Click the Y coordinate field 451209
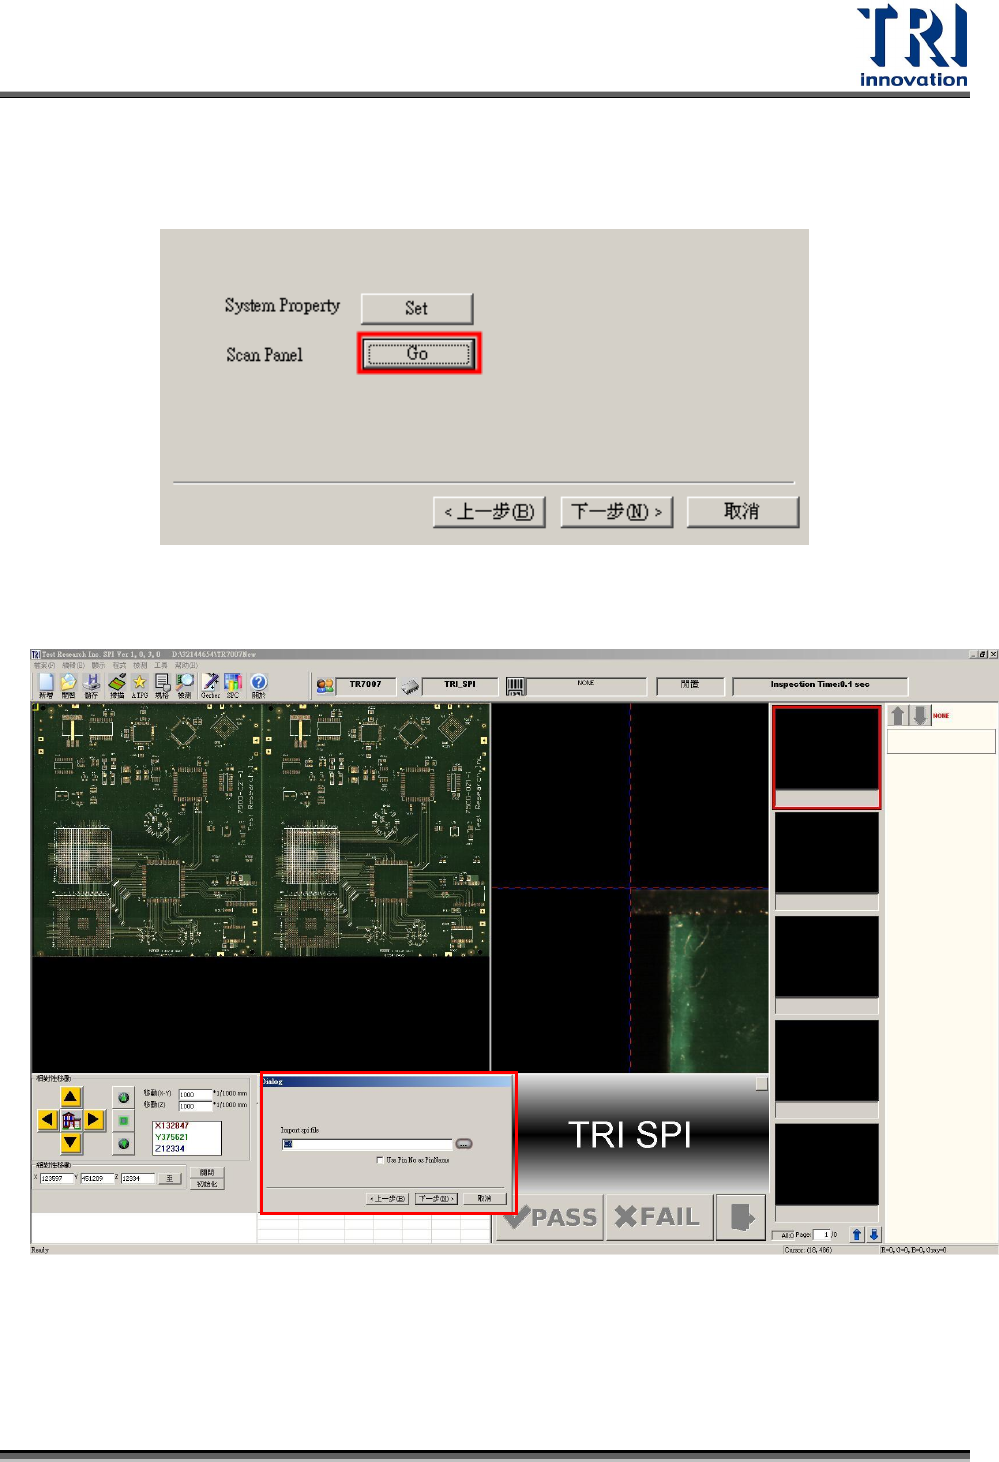The height and width of the screenshot is (1462, 999). click(x=97, y=1178)
